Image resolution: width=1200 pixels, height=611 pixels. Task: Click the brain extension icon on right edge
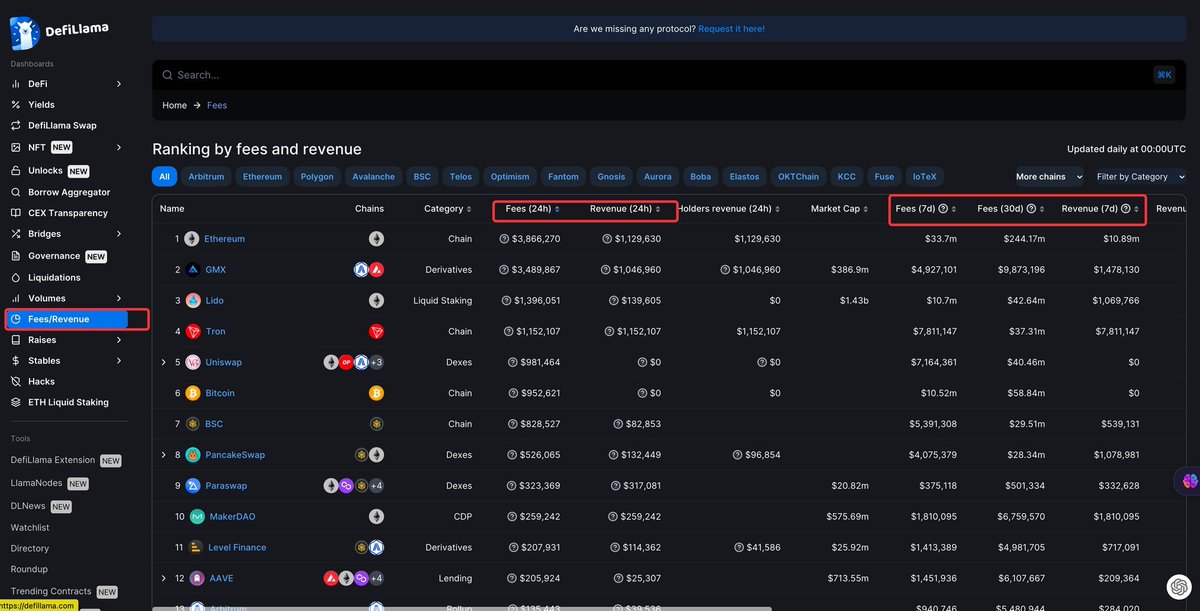tap(1189, 481)
